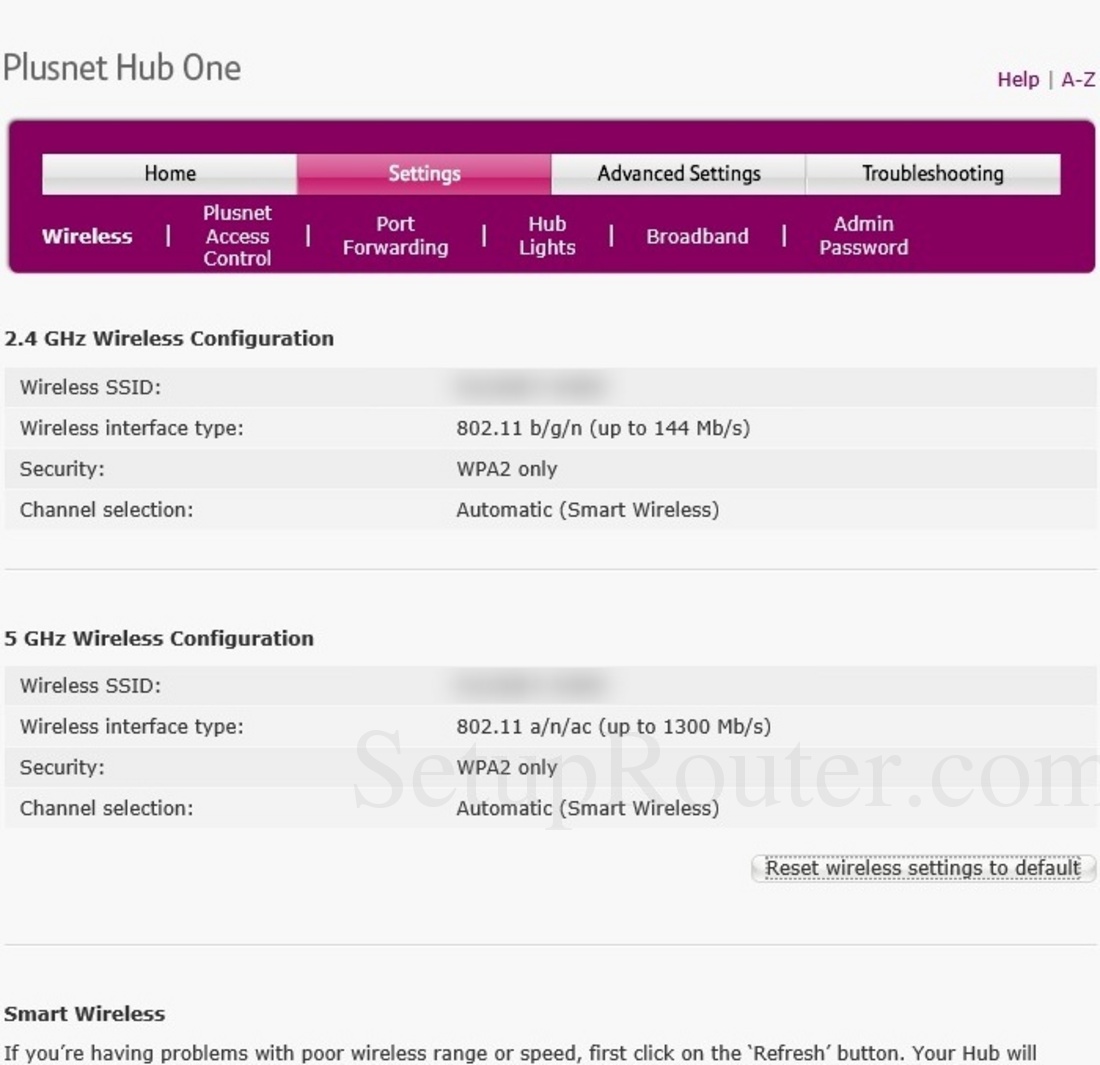Select the Wireless sub-menu item

pyautogui.click(x=86, y=236)
